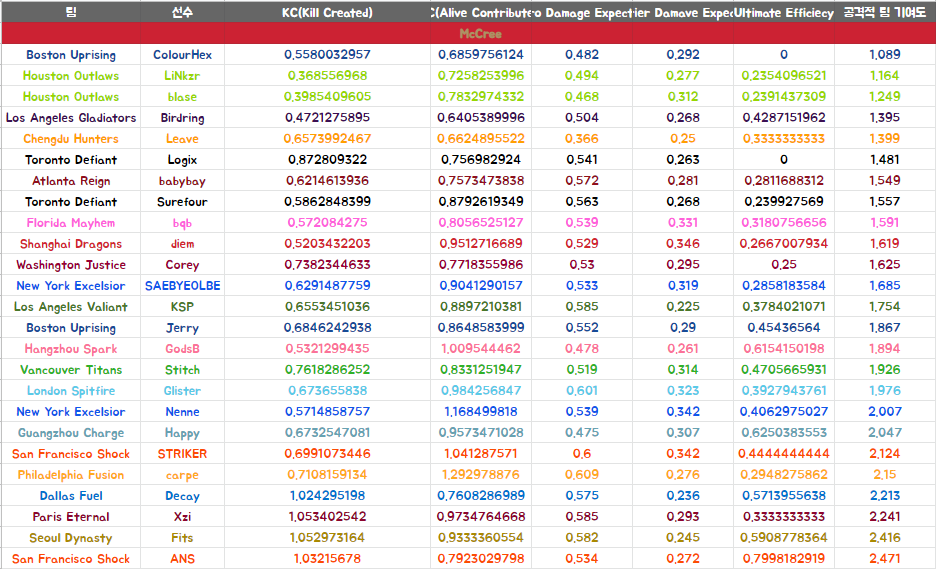Click the Los Angeles Valiant team cell
936x569 pixels.
[71, 306]
